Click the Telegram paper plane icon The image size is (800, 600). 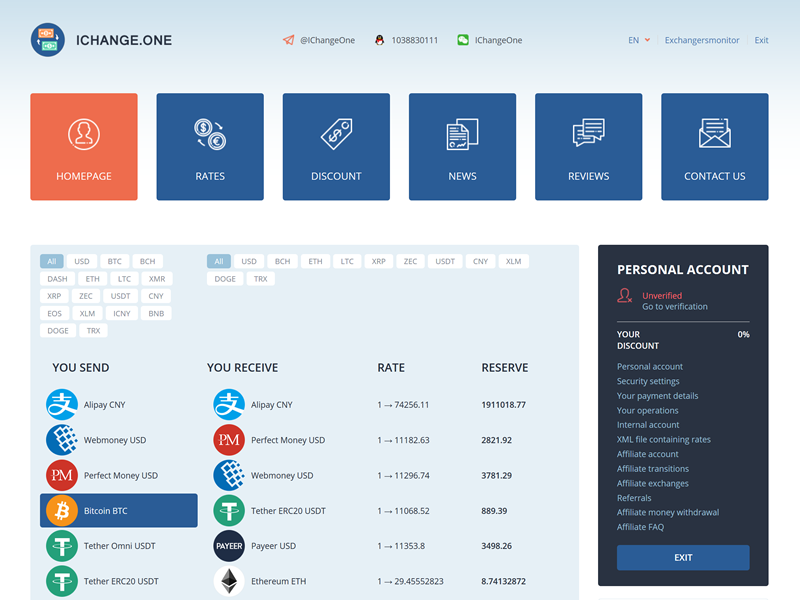tap(288, 40)
